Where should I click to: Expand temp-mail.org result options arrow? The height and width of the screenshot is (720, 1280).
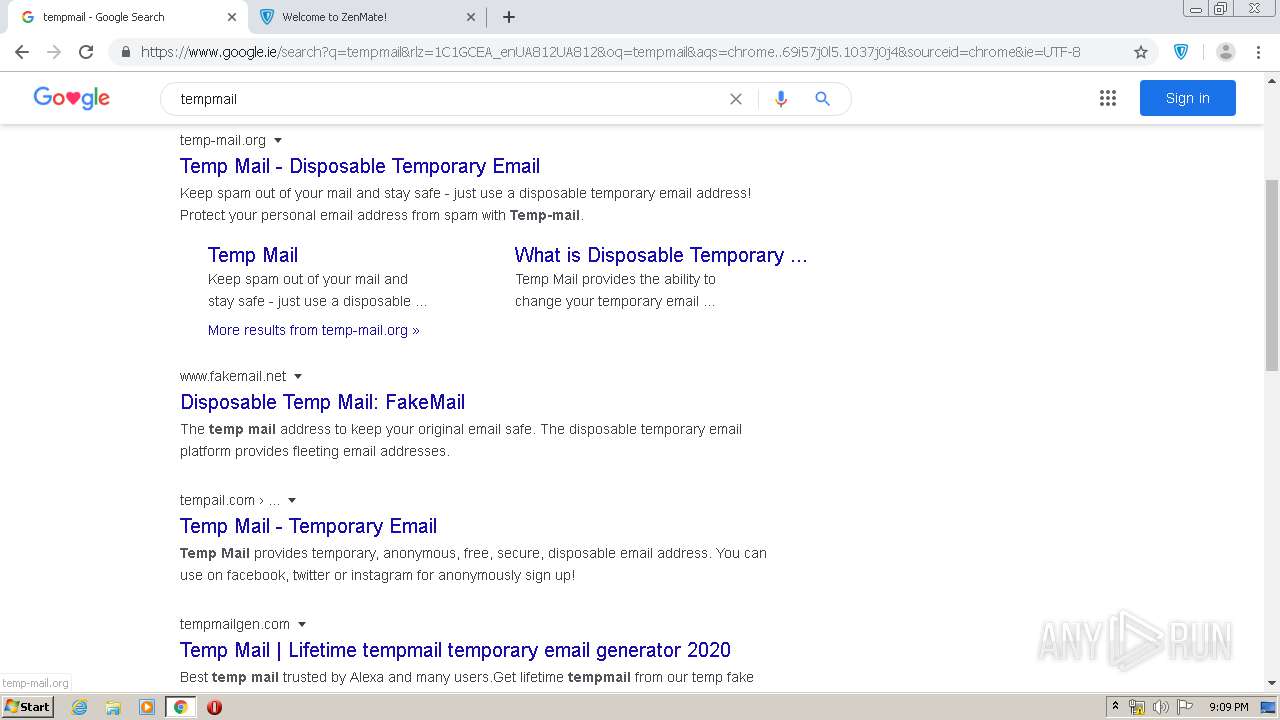pyautogui.click(x=278, y=140)
